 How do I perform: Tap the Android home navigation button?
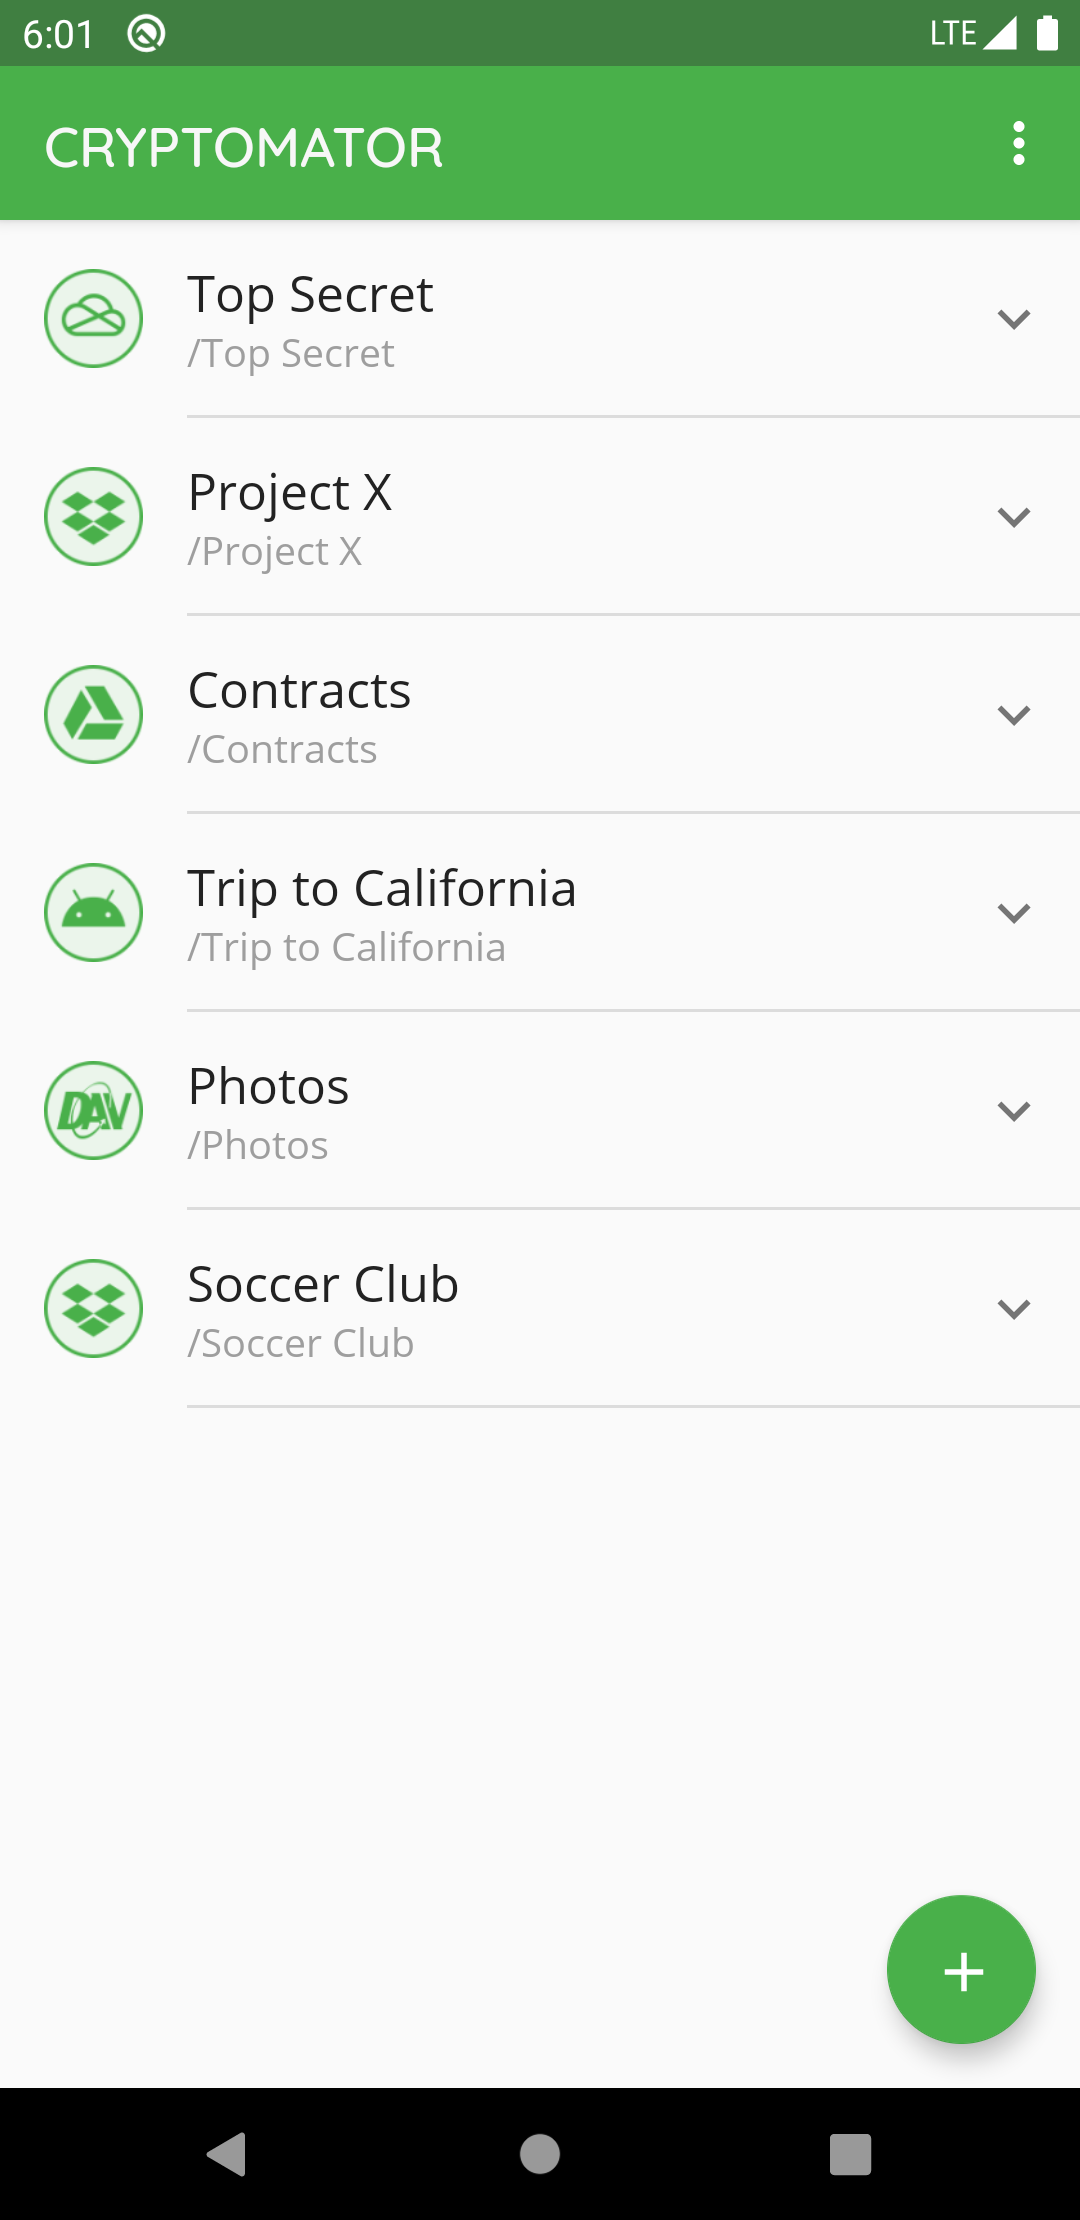540,2154
